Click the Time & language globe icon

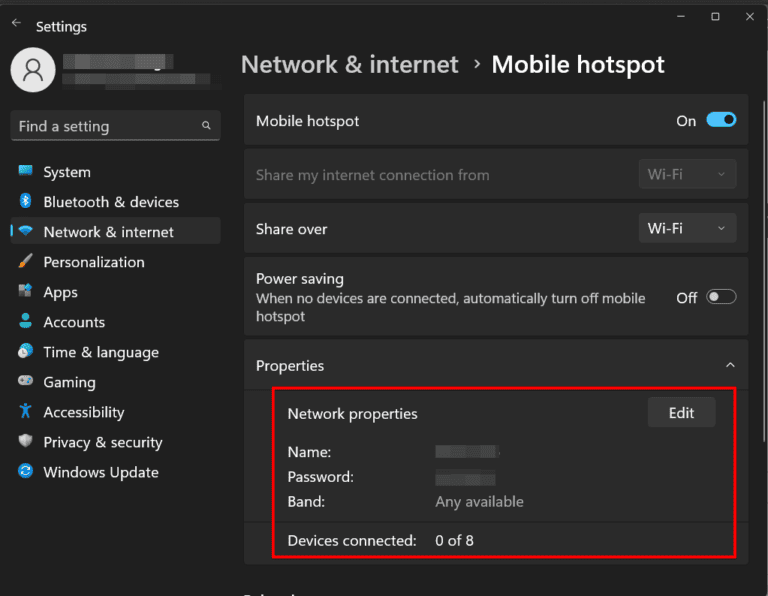click(25, 352)
